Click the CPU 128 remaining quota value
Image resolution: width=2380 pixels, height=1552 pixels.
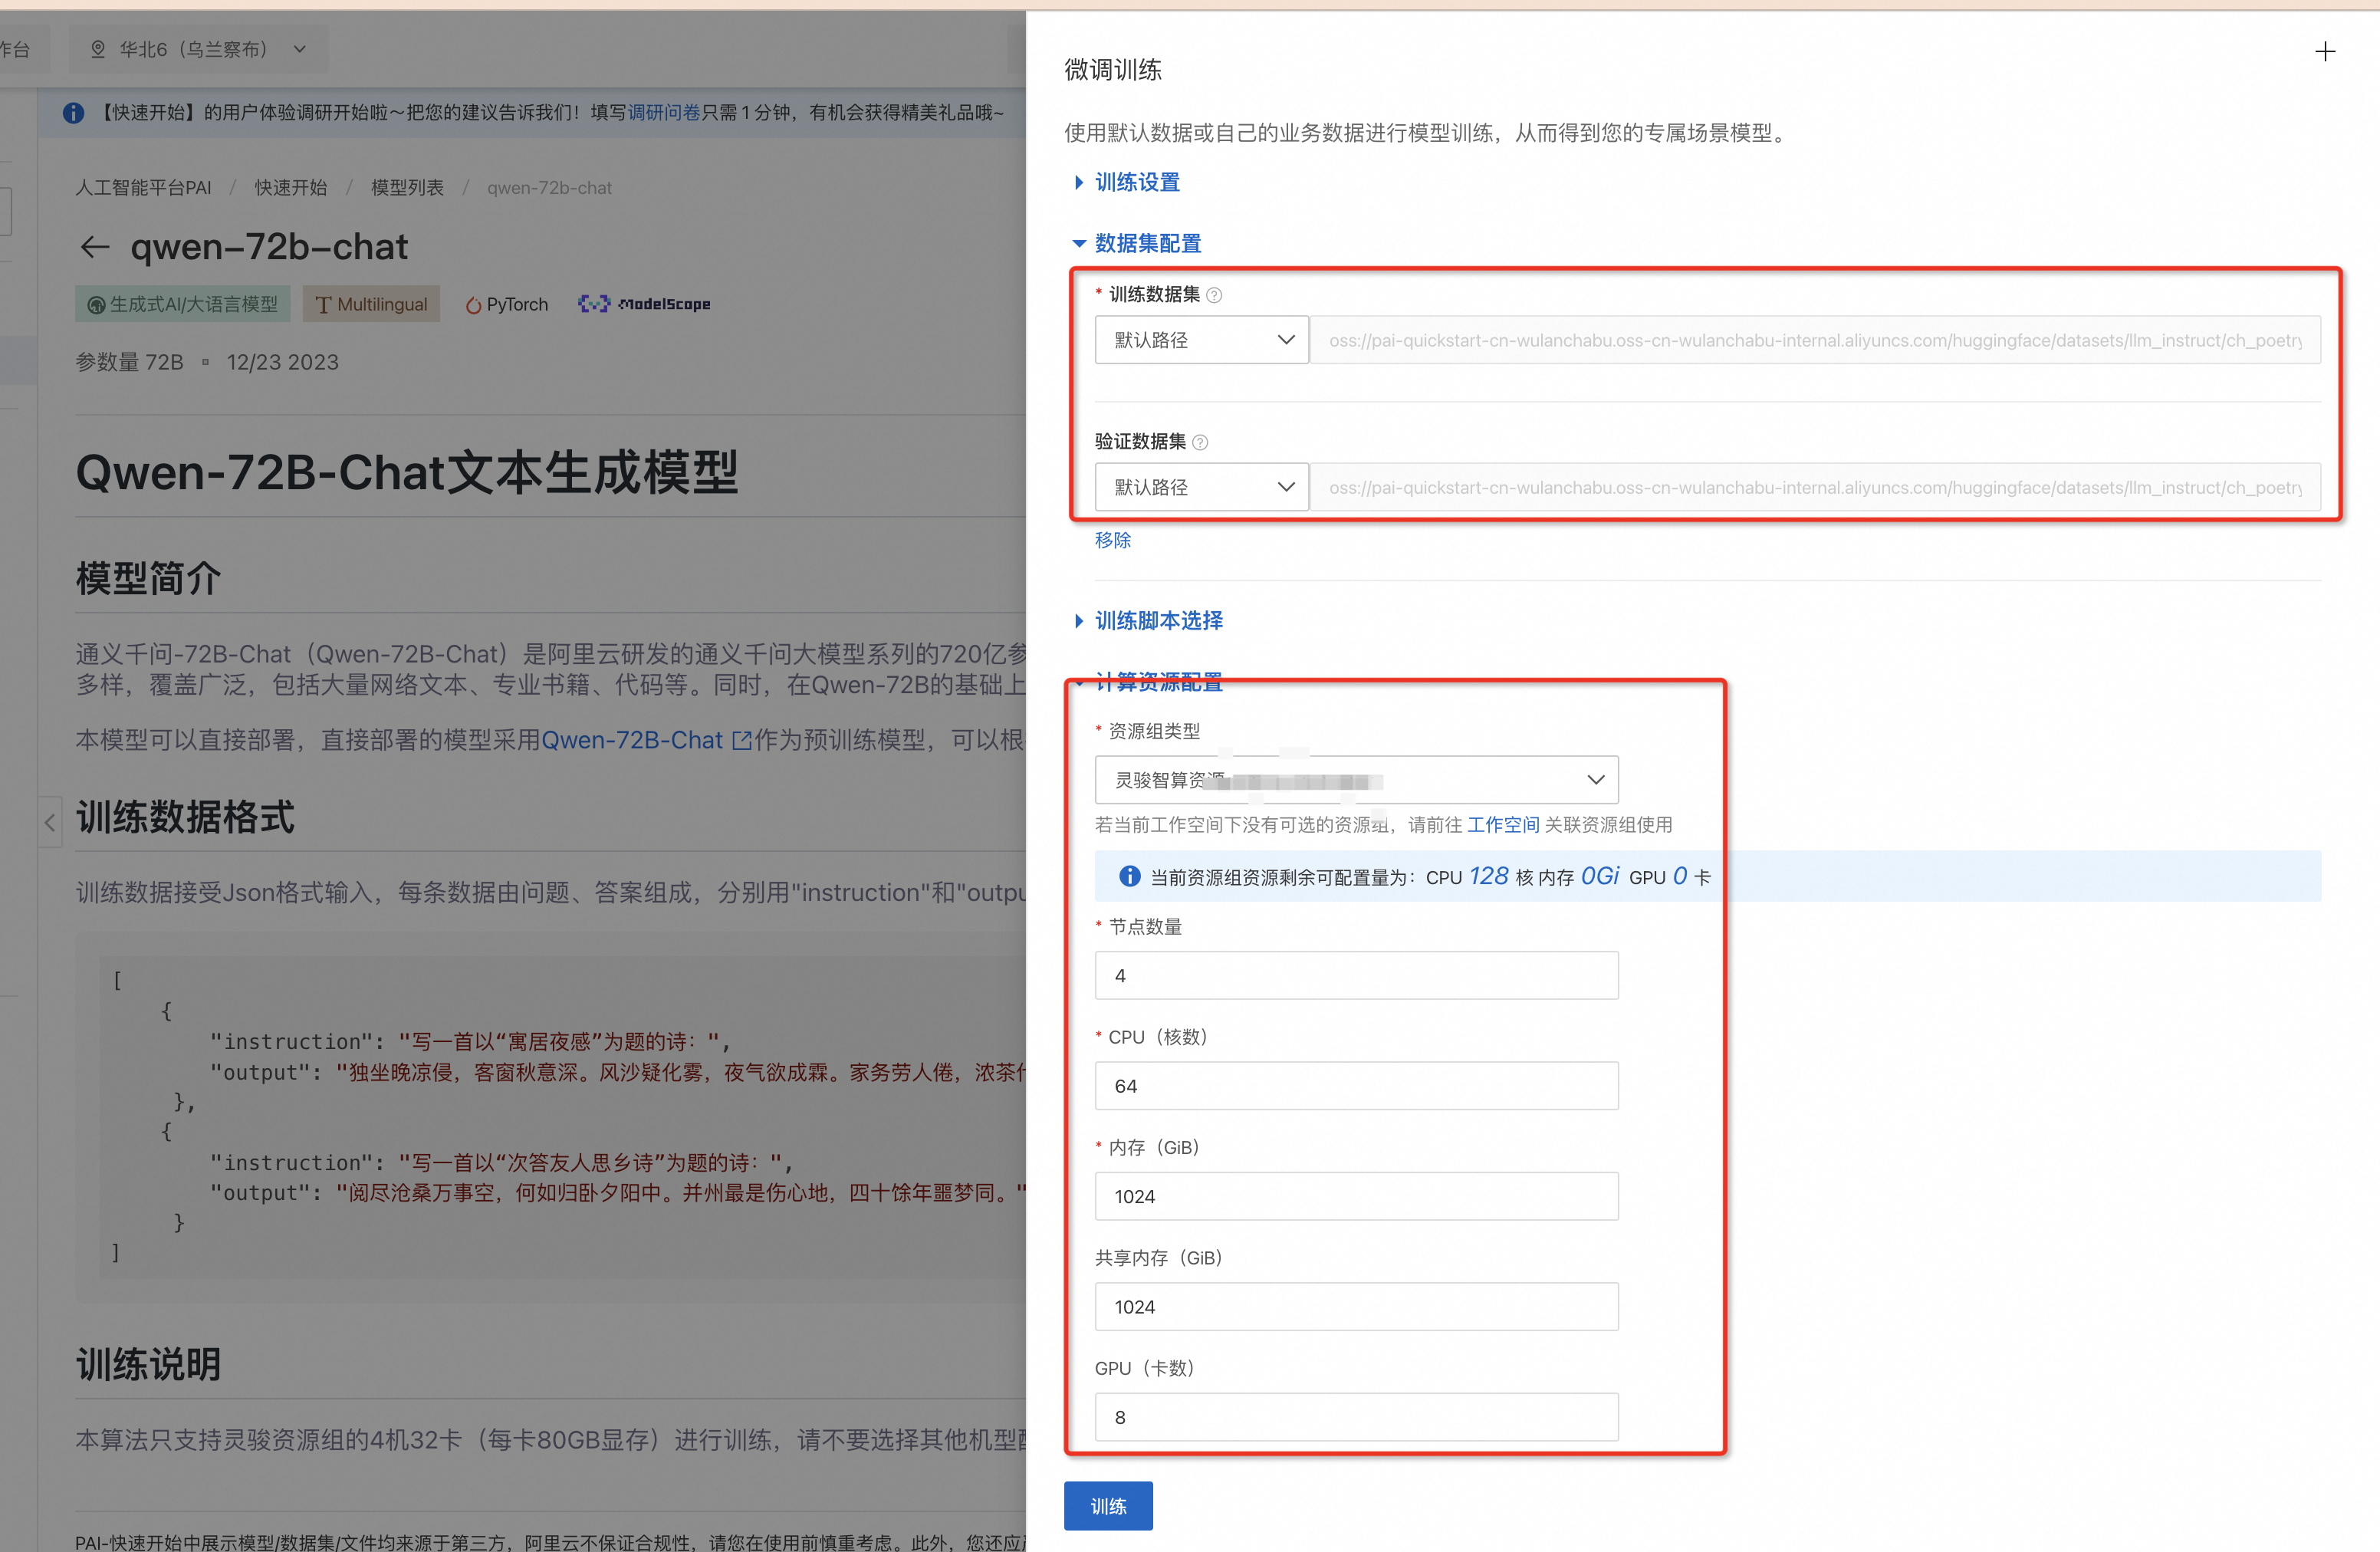(x=1488, y=876)
